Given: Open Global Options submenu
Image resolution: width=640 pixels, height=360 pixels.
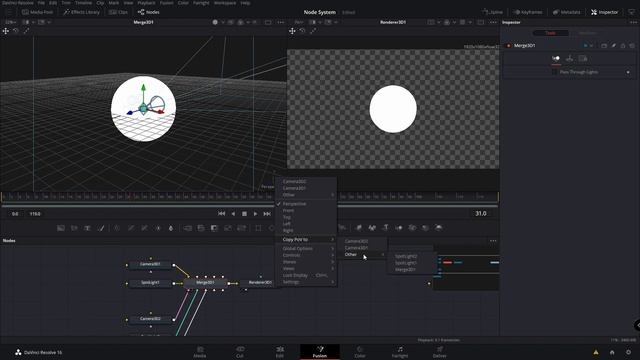Looking at the screenshot, I should coord(306,249).
